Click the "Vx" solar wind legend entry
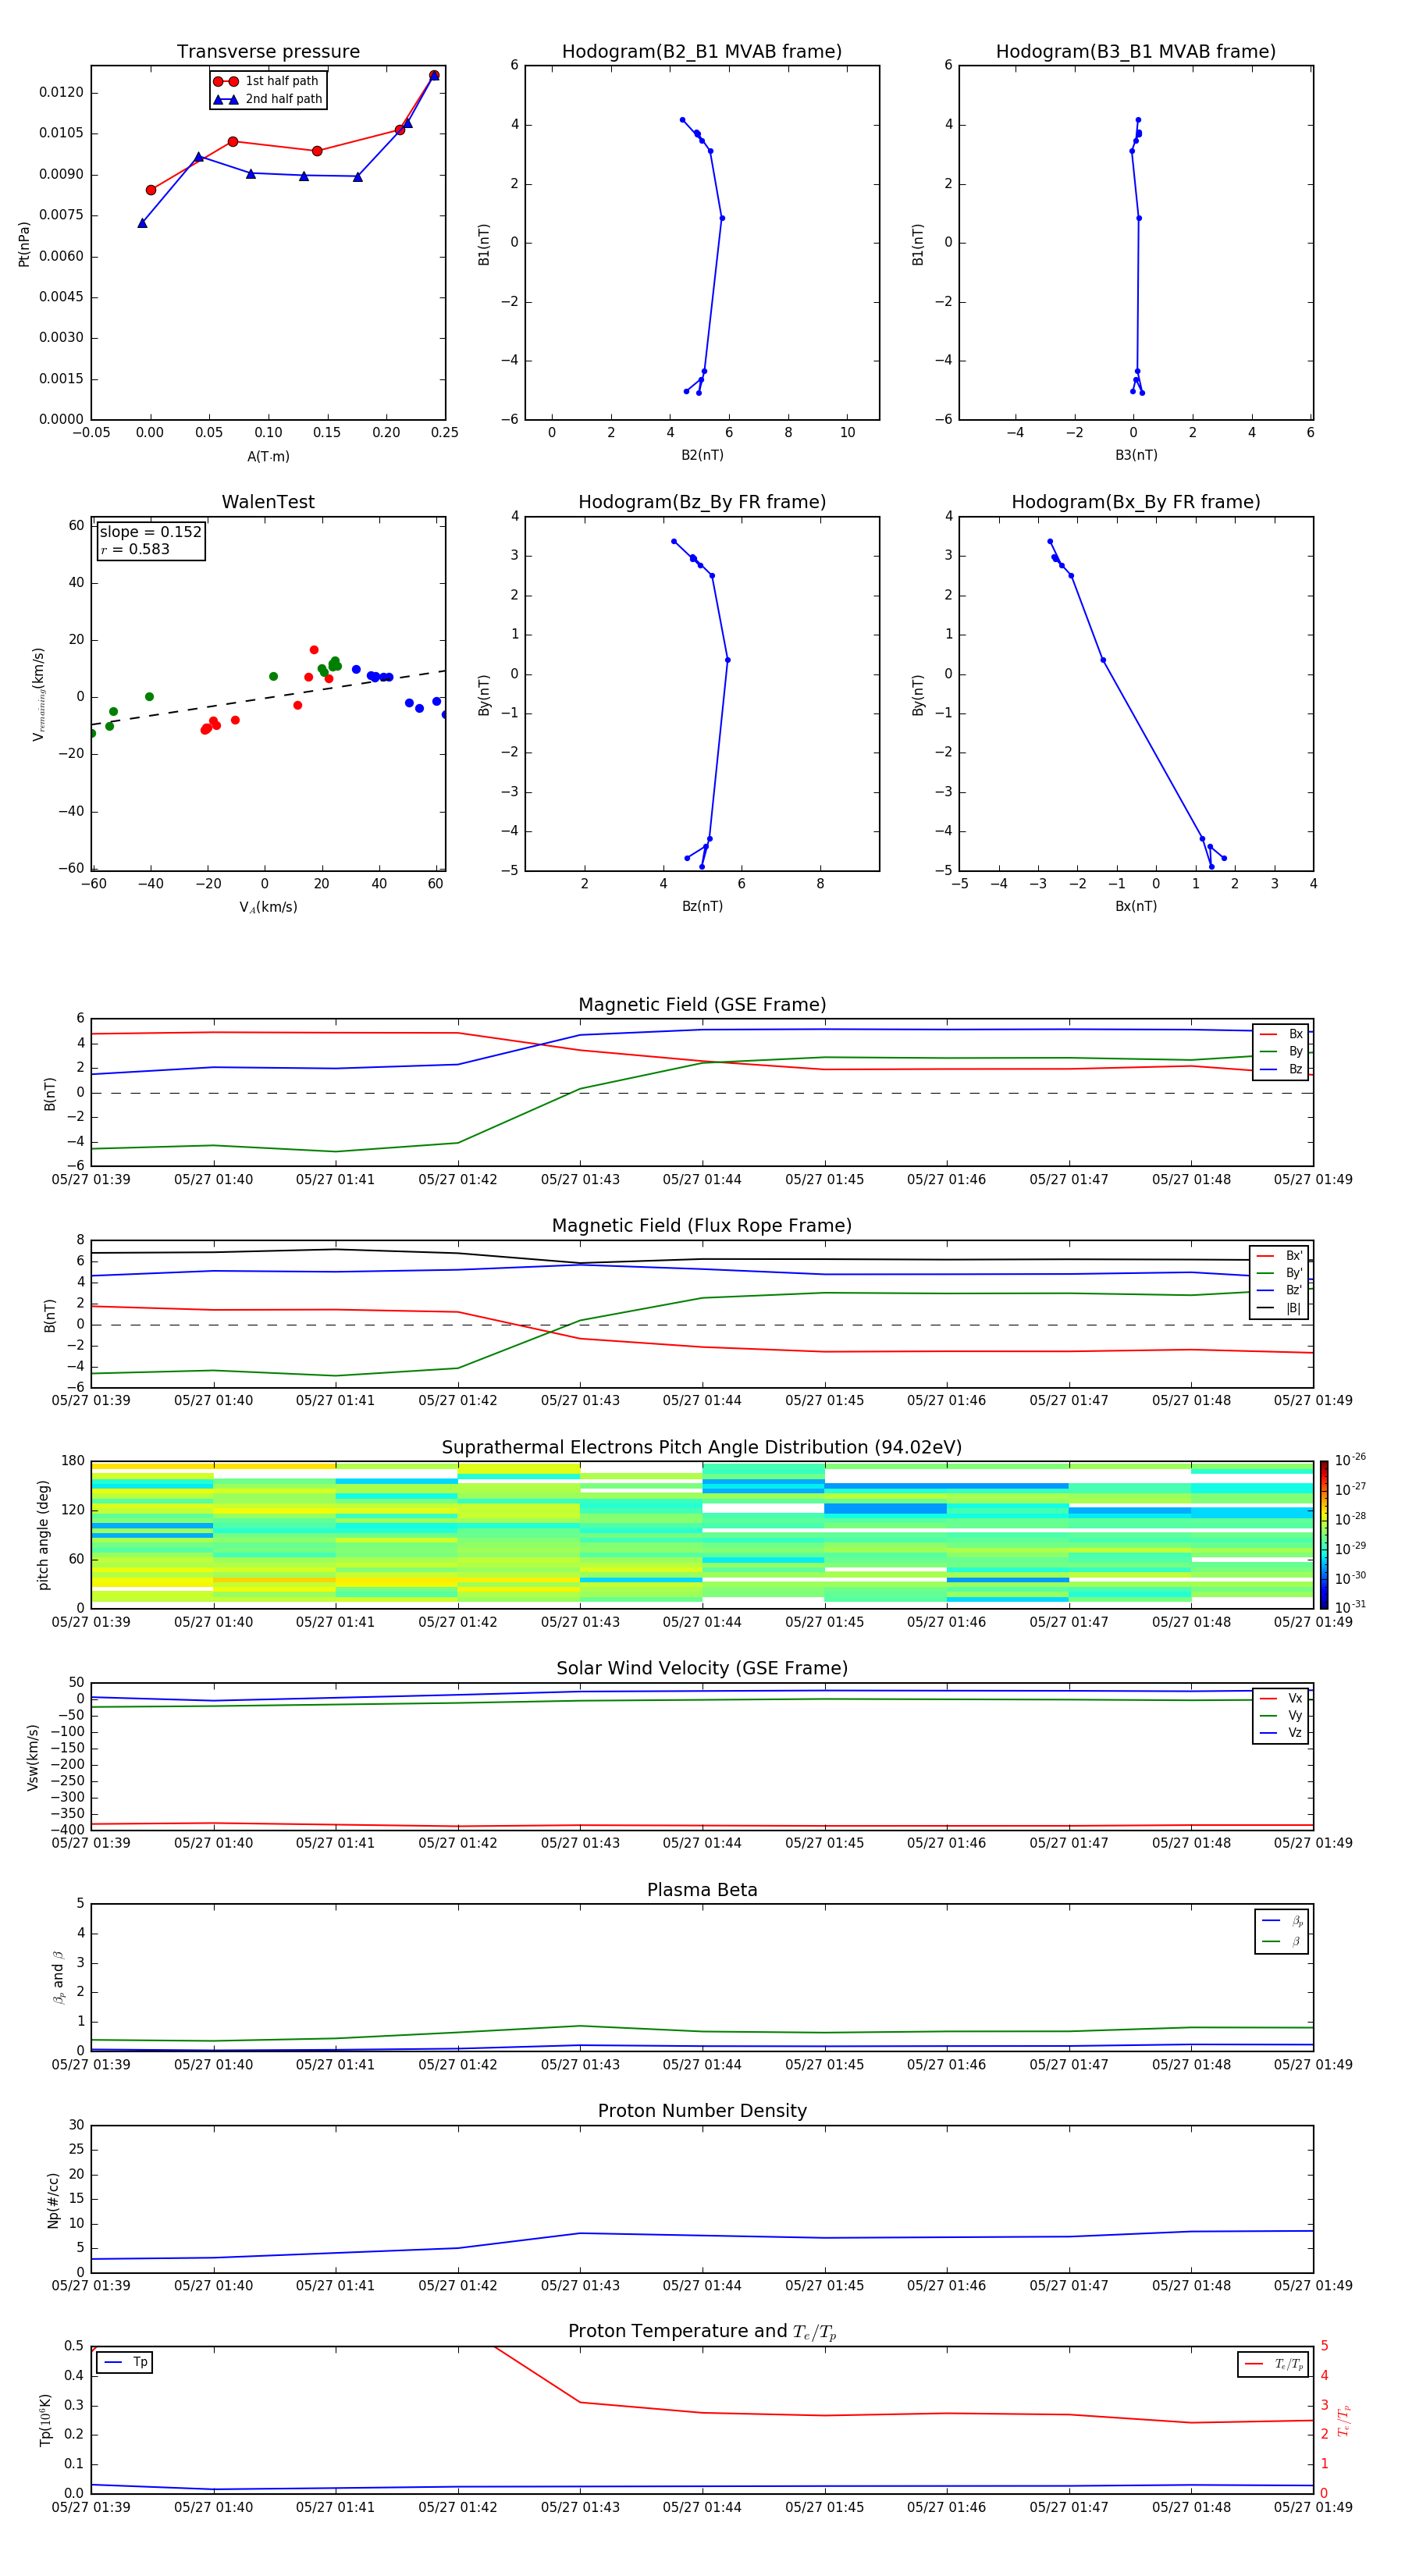This screenshot has width=1405, height=2576. point(1282,1699)
